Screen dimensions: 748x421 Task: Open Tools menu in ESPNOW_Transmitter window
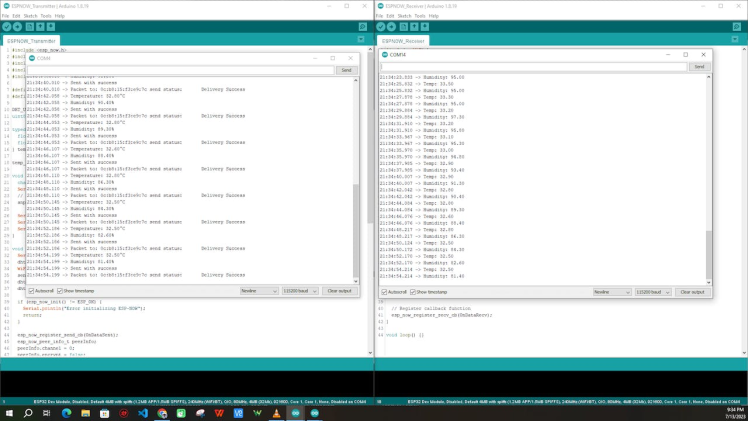coord(47,16)
